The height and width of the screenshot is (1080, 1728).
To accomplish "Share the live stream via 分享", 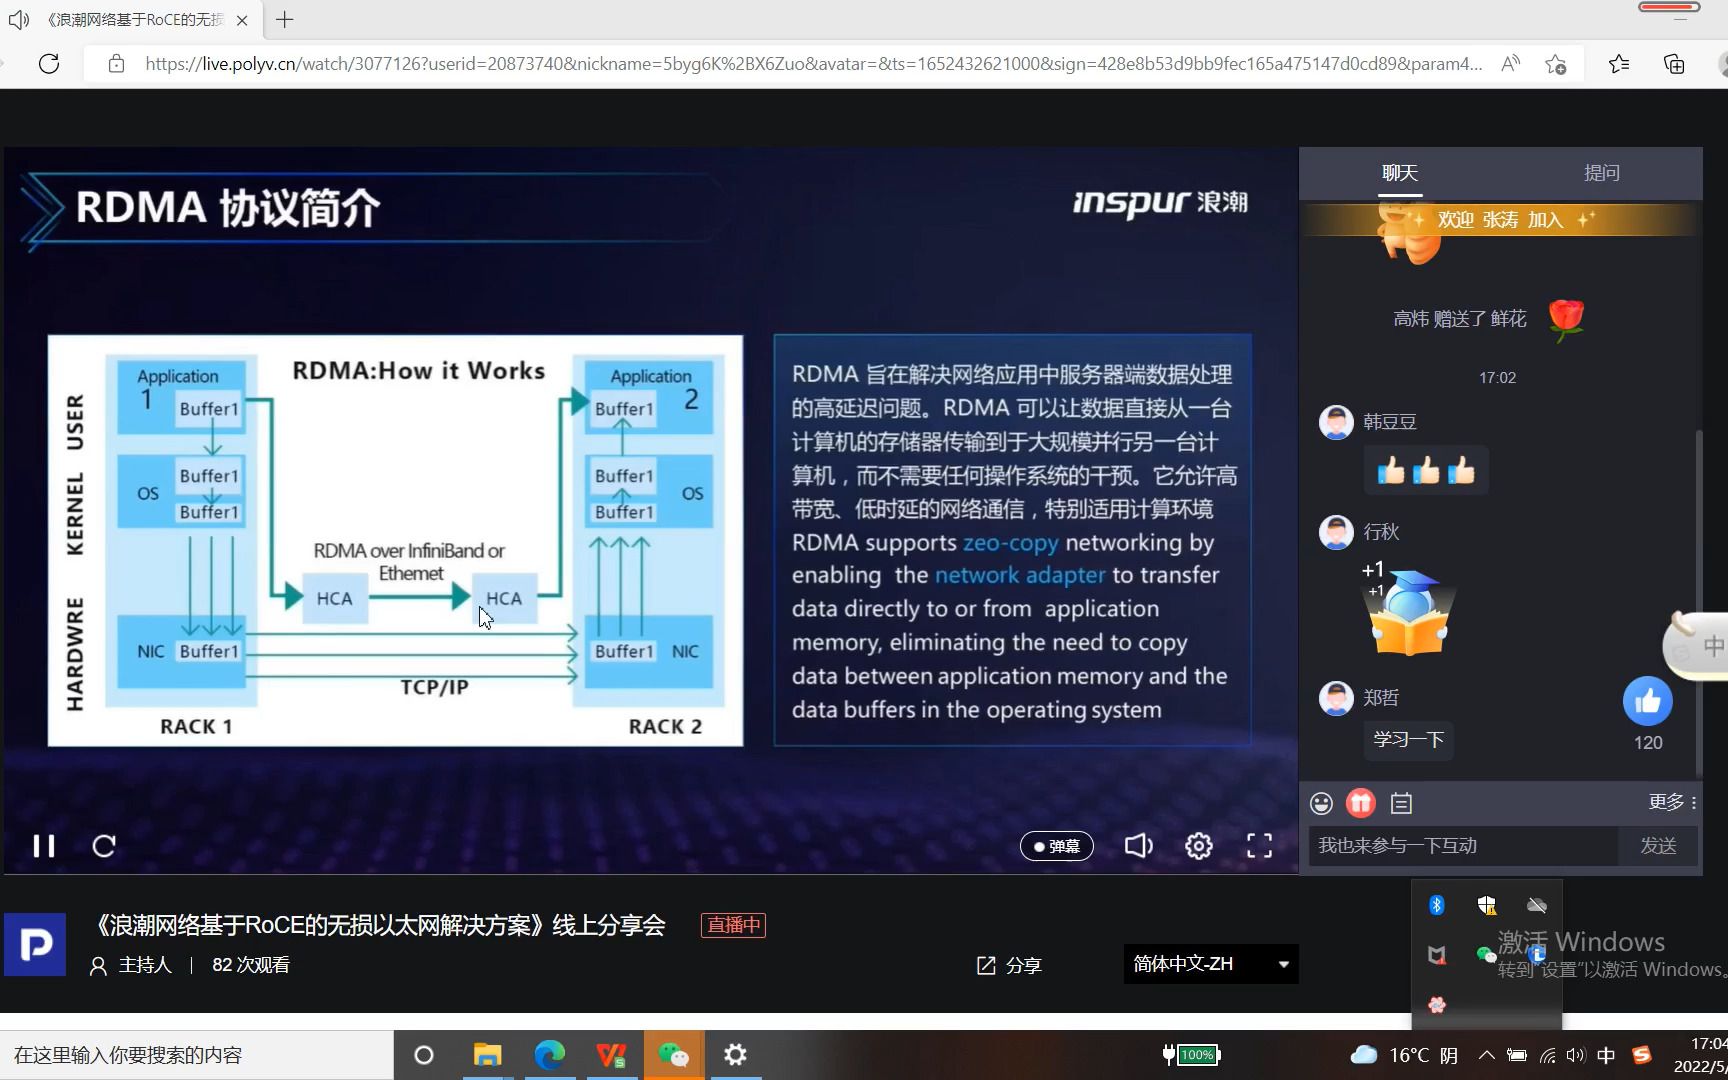I will (x=1009, y=965).
